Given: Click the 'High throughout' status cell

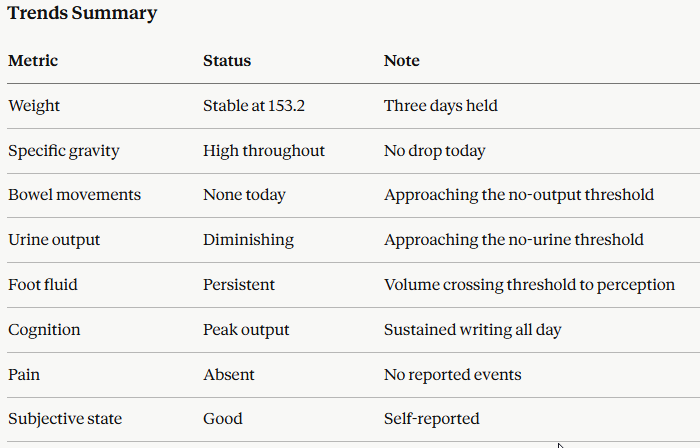Looking at the screenshot, I should (x=264, y=151).
